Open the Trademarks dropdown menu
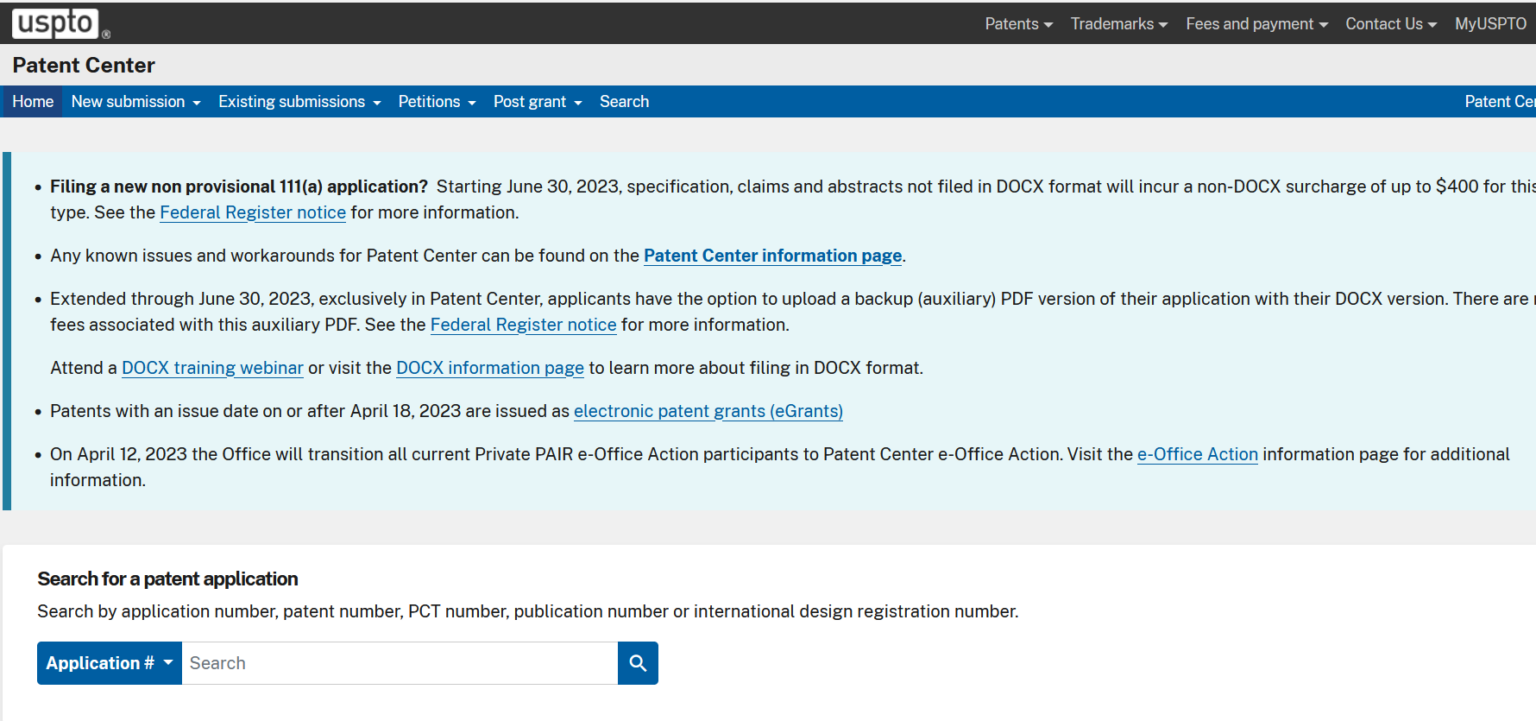This screenshot has height=721, width=1536. (x=1117, y=23)
